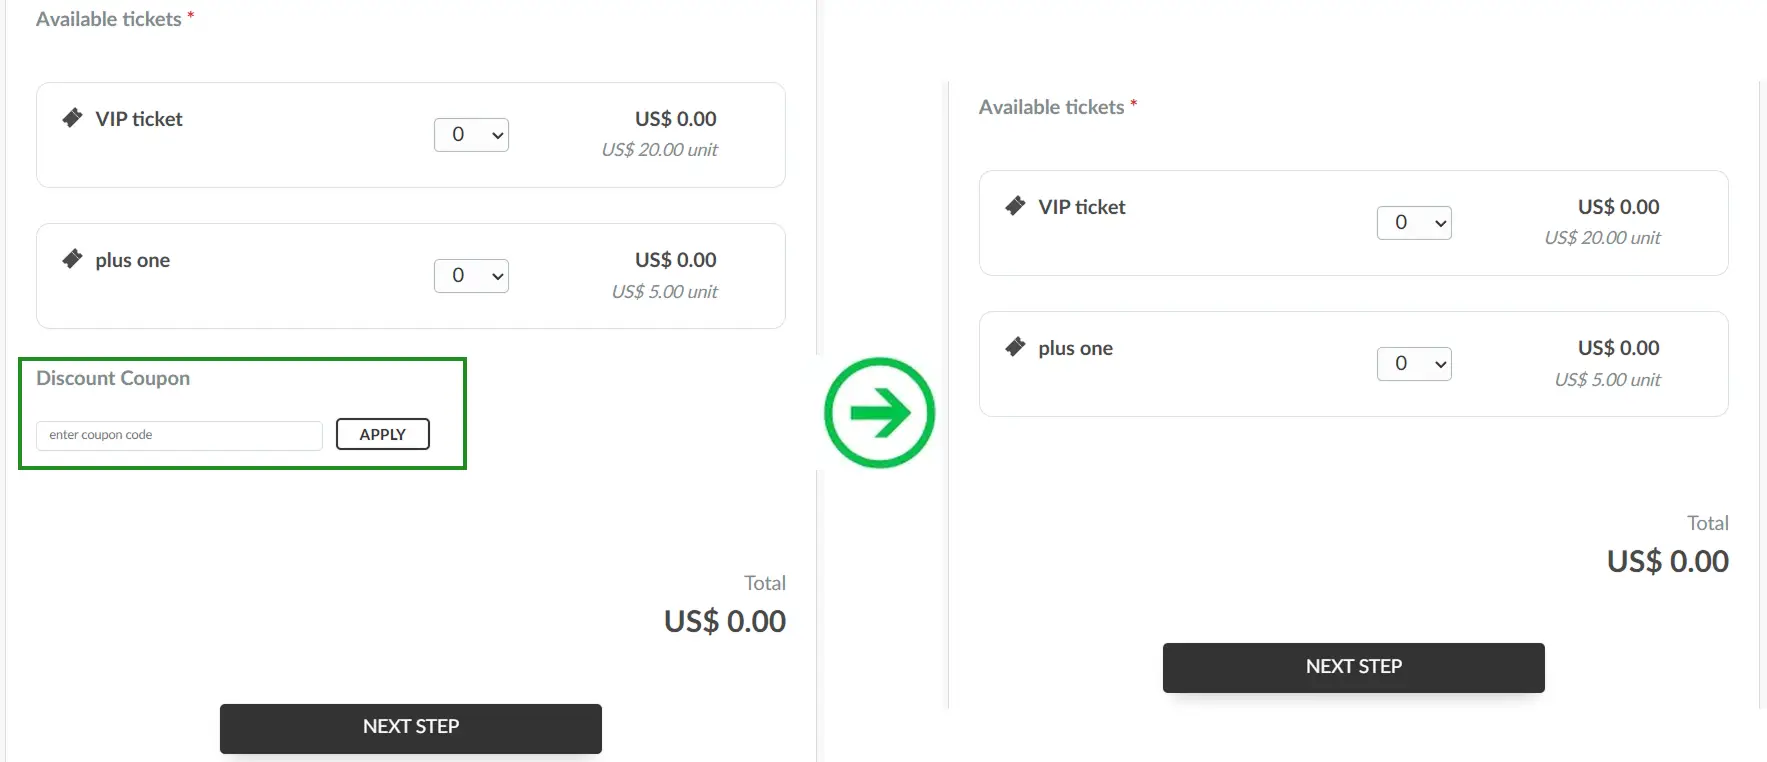This screenshot has height=762, width=1767.
Task: Click NEXT STEP in the left panel
Action: 409,727
